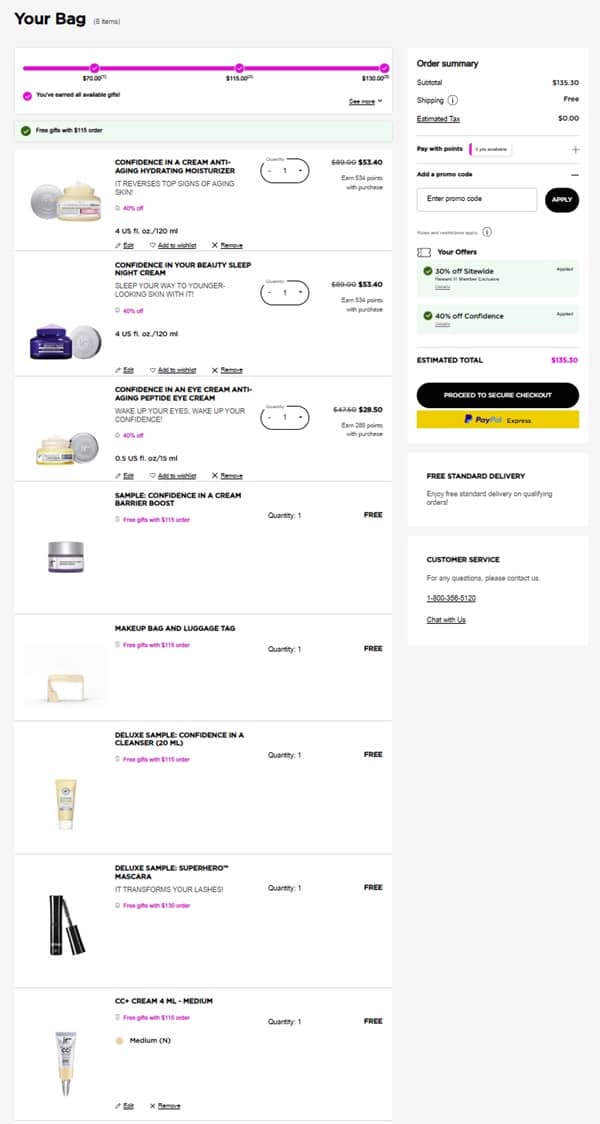Decrease quantity of Beauty Sleep Night Cream
This screenshot has width=600, height=1124.
coord(270,293)
